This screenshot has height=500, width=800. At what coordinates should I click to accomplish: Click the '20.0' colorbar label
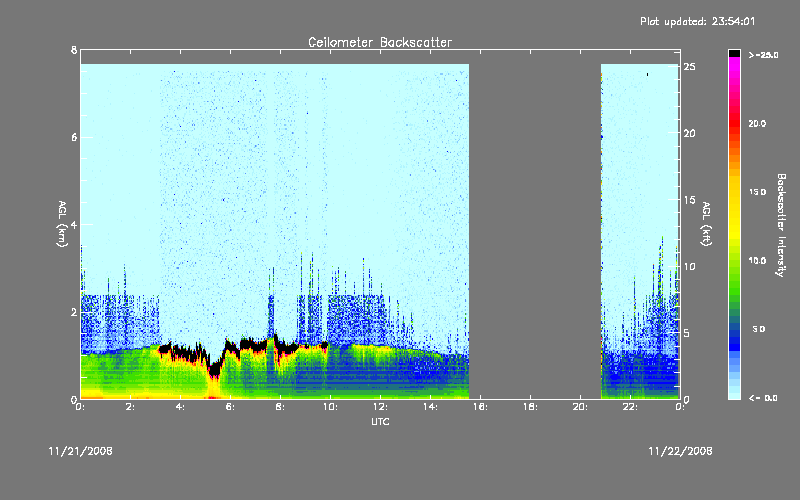pos(757,124)
